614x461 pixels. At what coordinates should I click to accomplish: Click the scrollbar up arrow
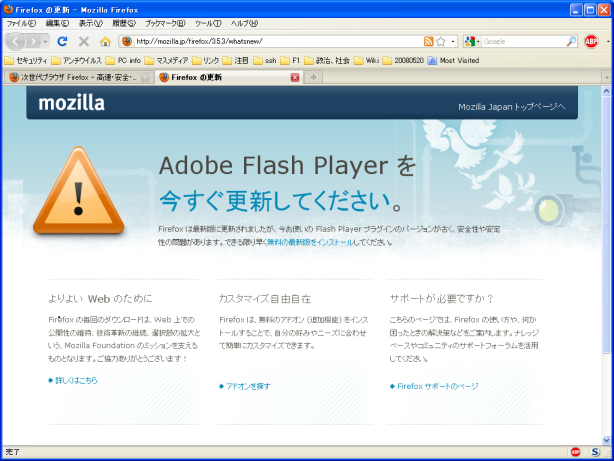pos(607,91)
